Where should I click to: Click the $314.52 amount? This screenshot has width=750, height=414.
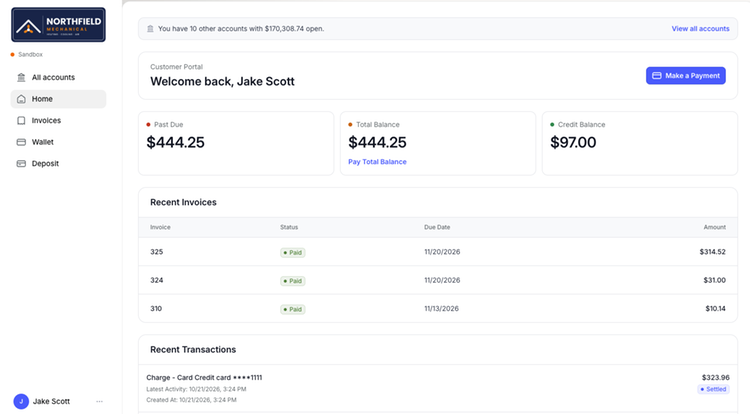(x=712, y=252)
